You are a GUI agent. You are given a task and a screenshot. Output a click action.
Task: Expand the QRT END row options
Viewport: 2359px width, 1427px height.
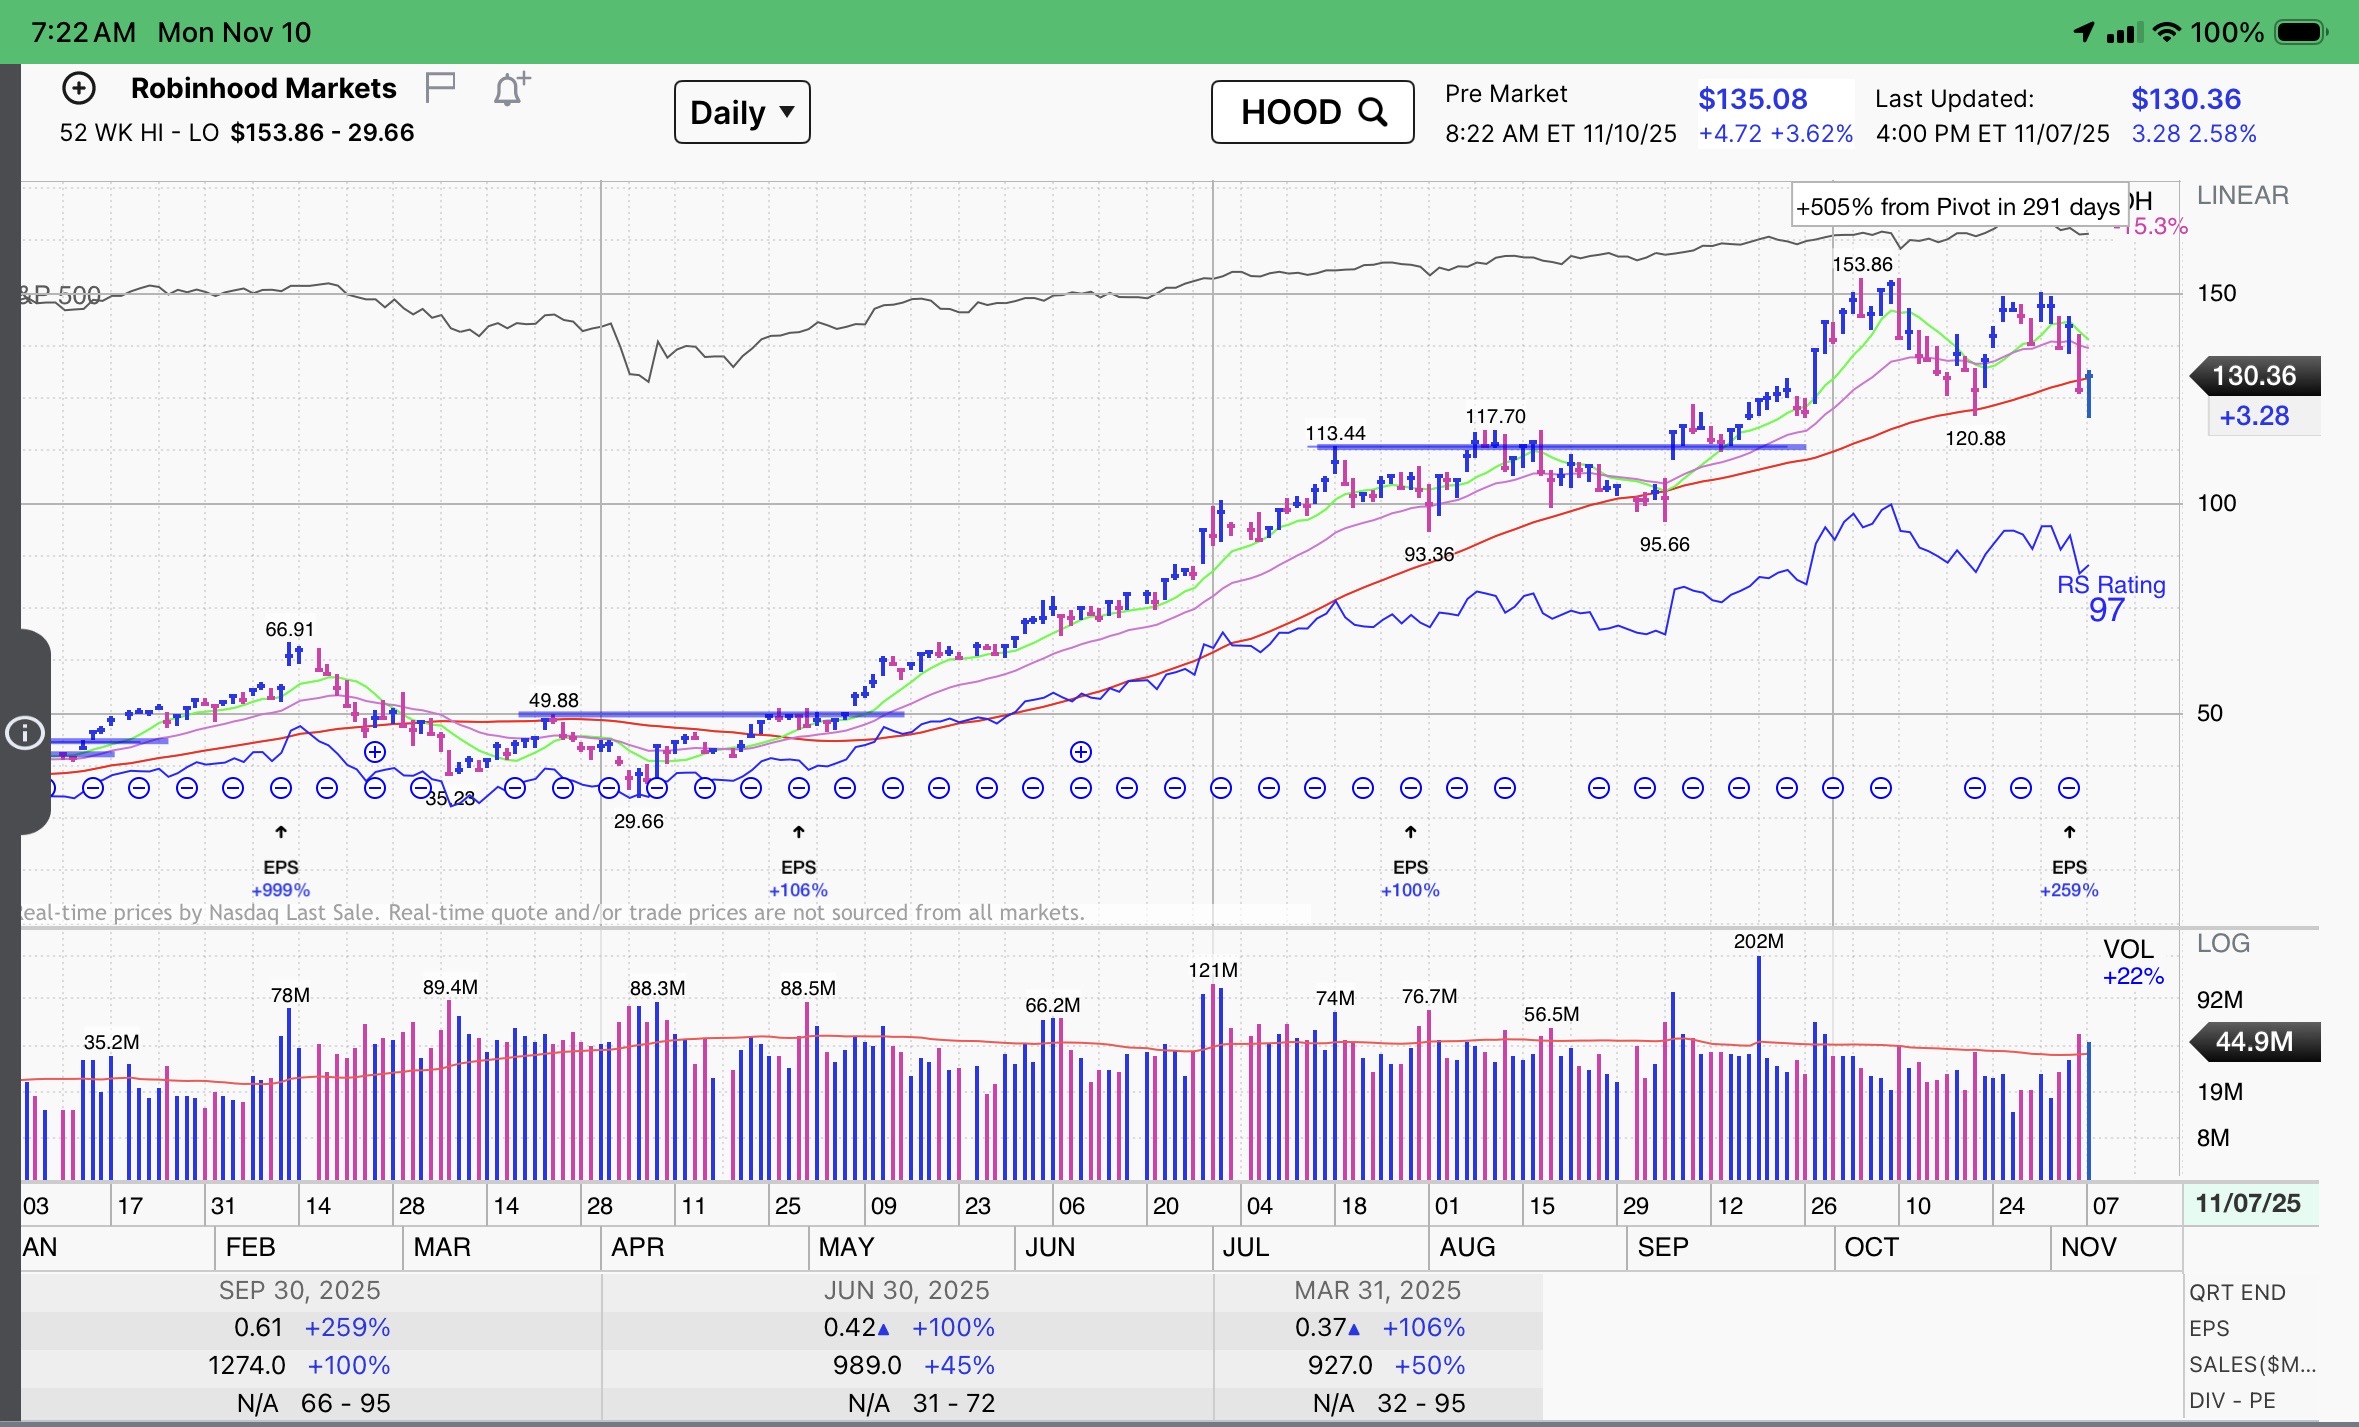click(2237, 1292)
